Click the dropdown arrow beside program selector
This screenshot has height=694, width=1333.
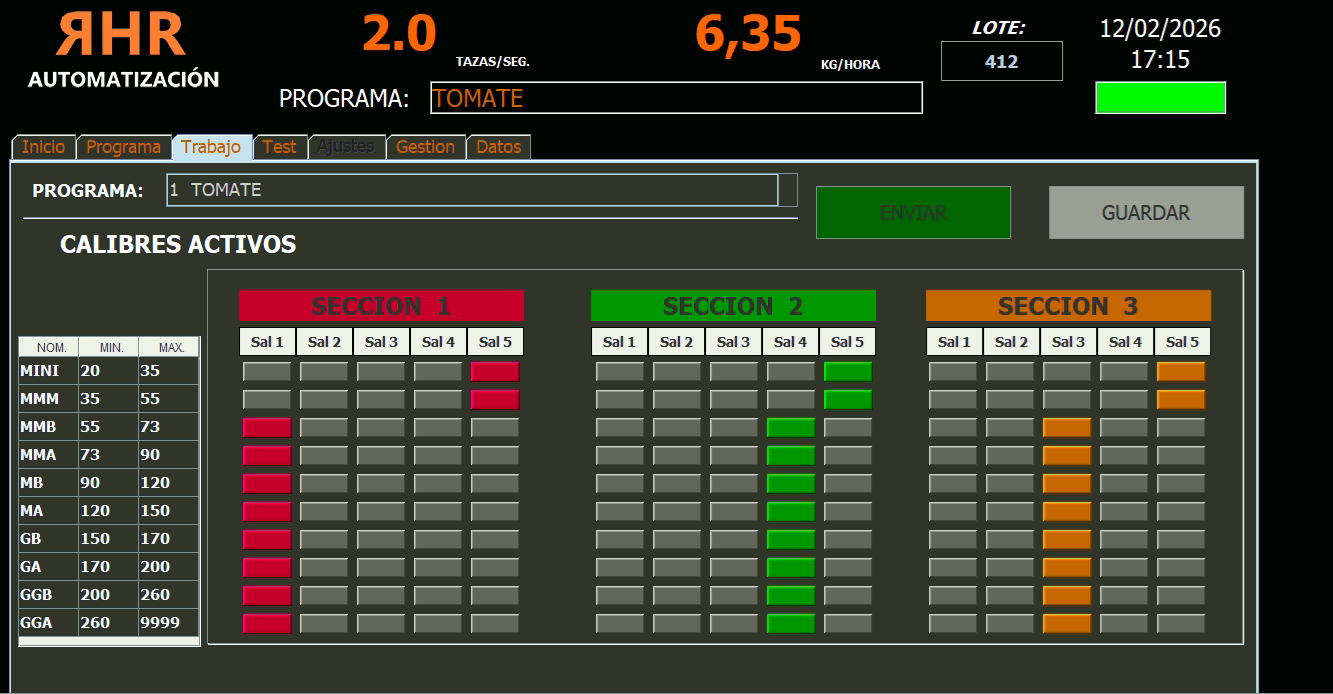788,190
